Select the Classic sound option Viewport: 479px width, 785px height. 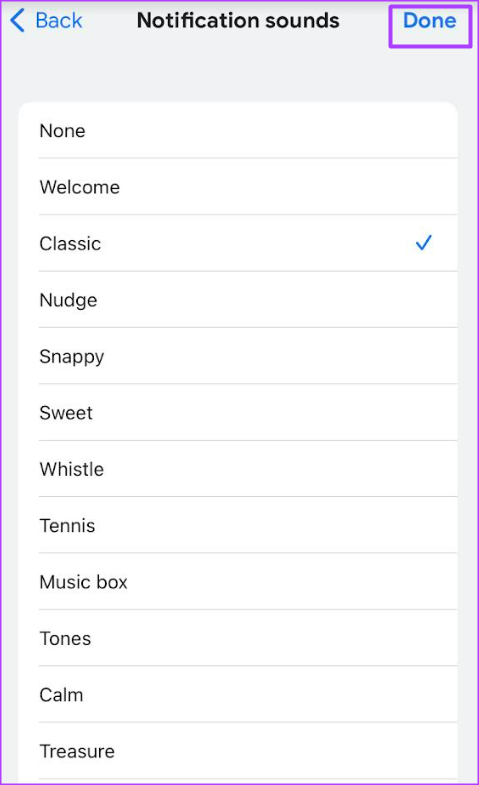[238, 243]
